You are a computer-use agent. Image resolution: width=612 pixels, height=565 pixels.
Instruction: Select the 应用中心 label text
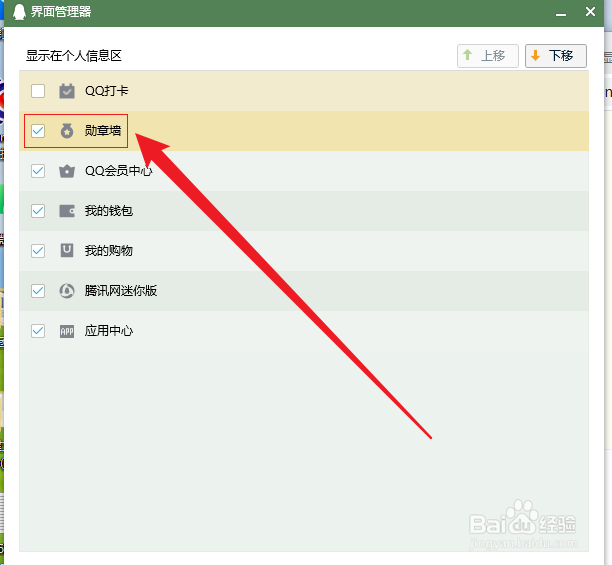pos(109,331)
